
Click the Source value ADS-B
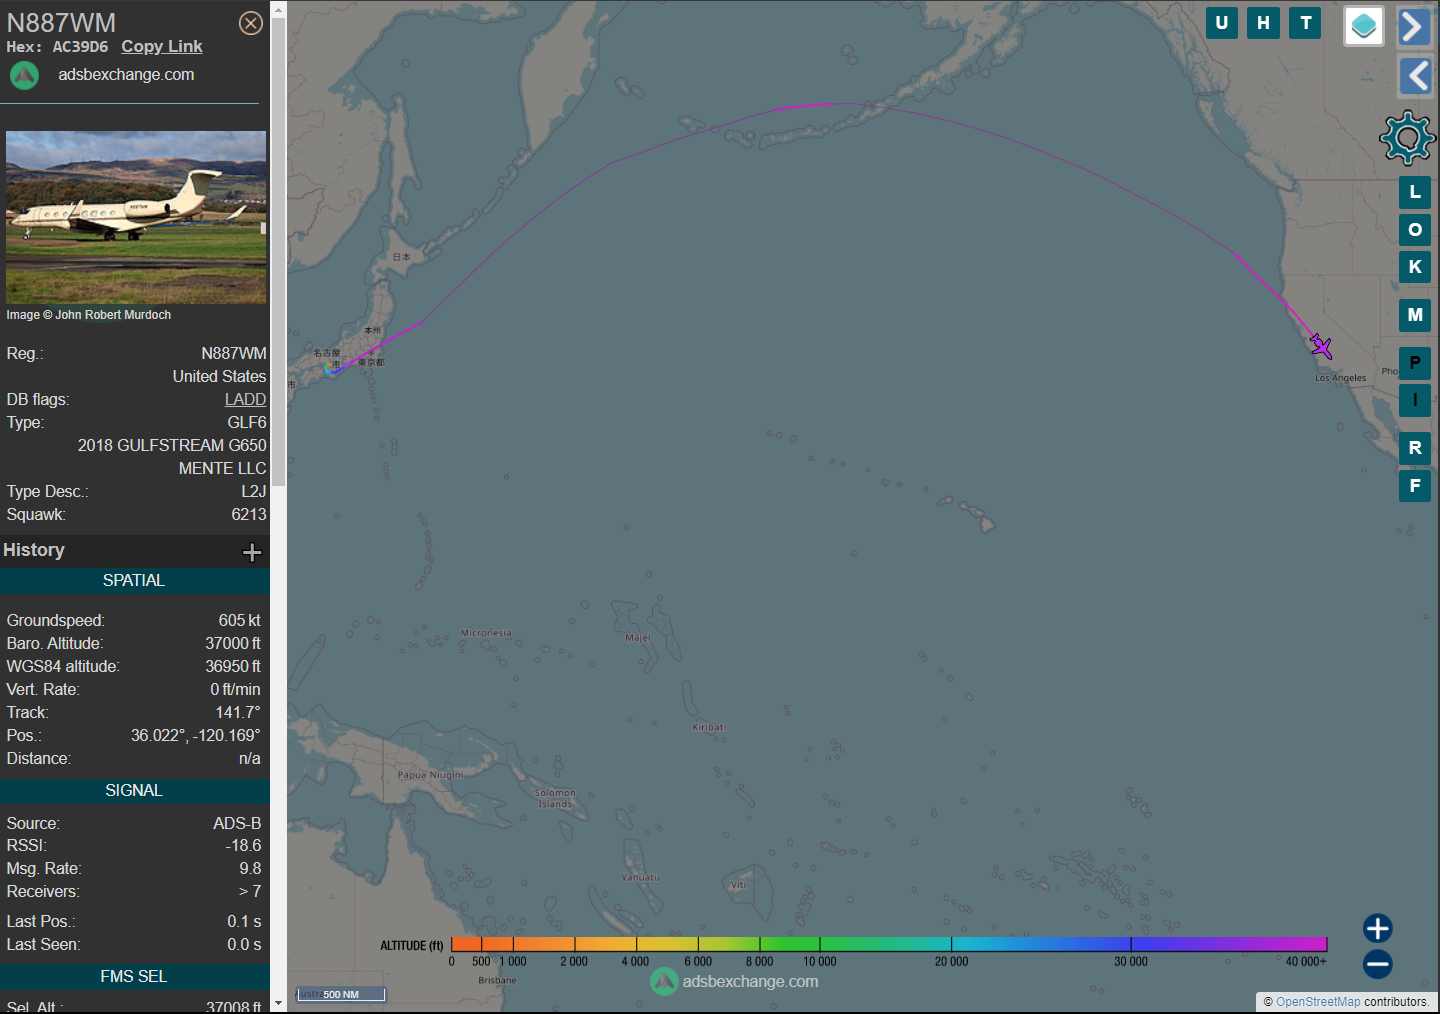(237, 824)
